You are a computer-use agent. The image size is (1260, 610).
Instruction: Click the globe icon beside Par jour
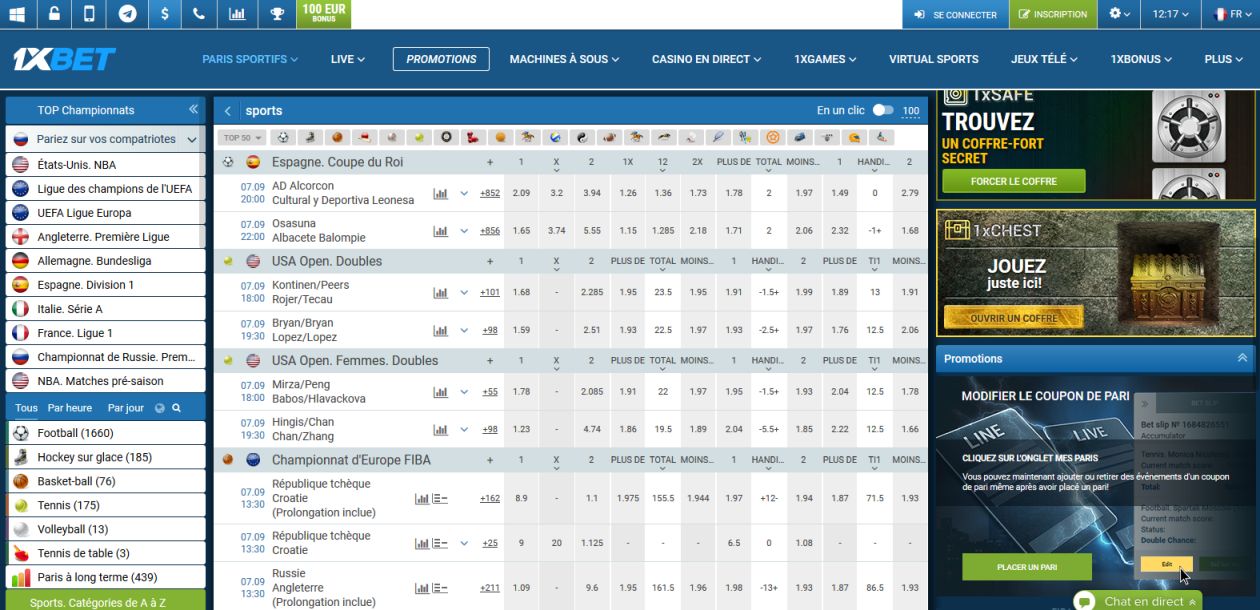pyautogui.click(x=159, y=408)
